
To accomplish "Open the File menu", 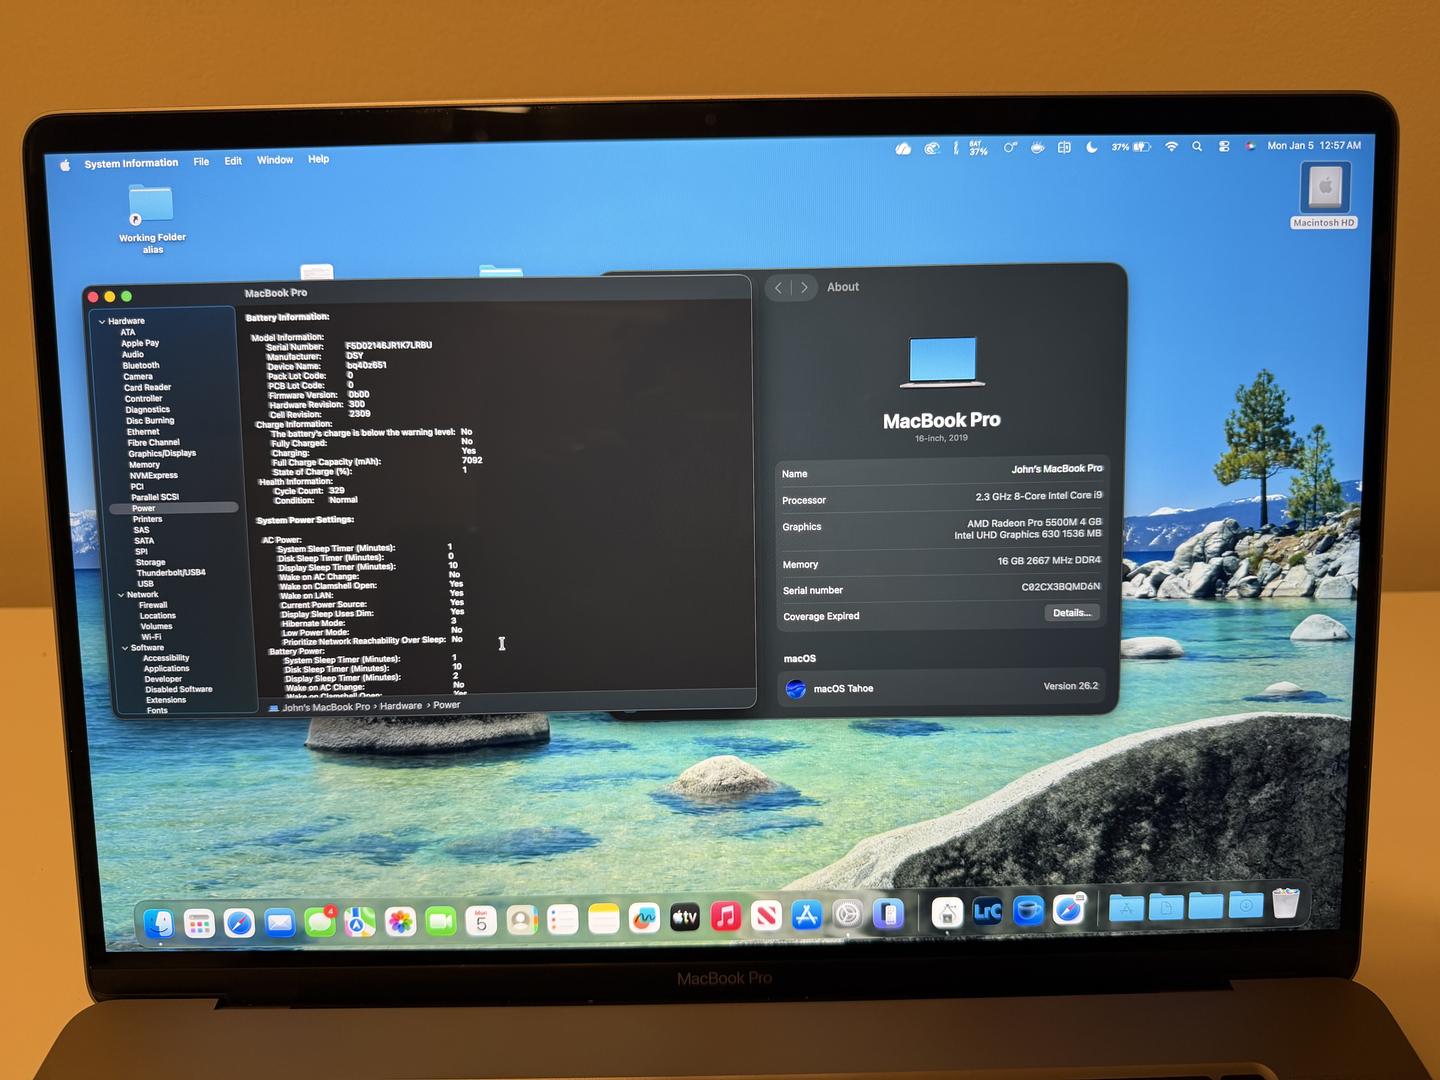I will point(201,161).
